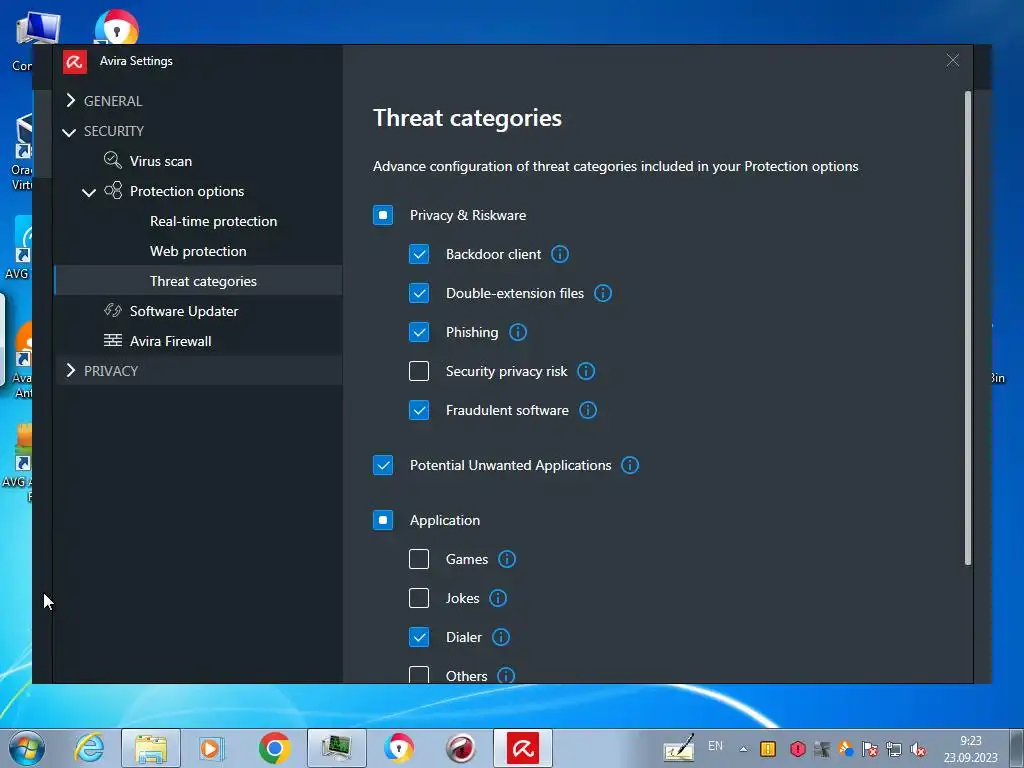The image size is (1024, 768).
Task: Show info for Games category
Action: coord(507,559)
